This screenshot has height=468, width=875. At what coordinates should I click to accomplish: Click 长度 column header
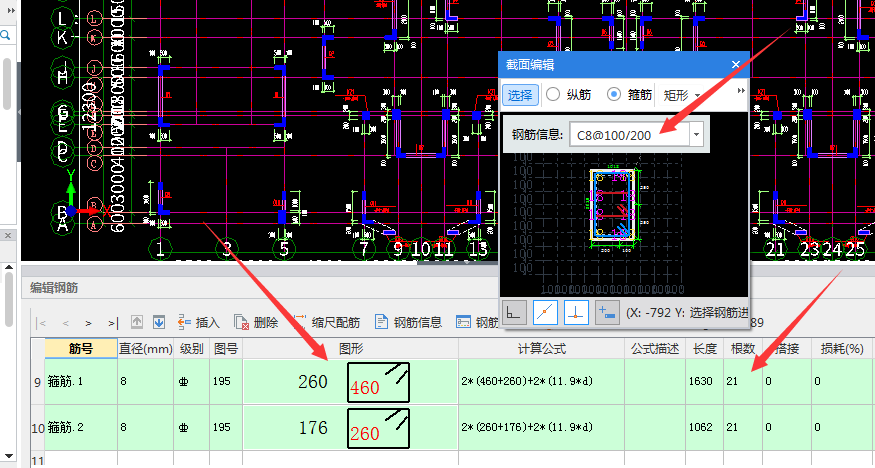pyautogui.click(x=704, y=349)
